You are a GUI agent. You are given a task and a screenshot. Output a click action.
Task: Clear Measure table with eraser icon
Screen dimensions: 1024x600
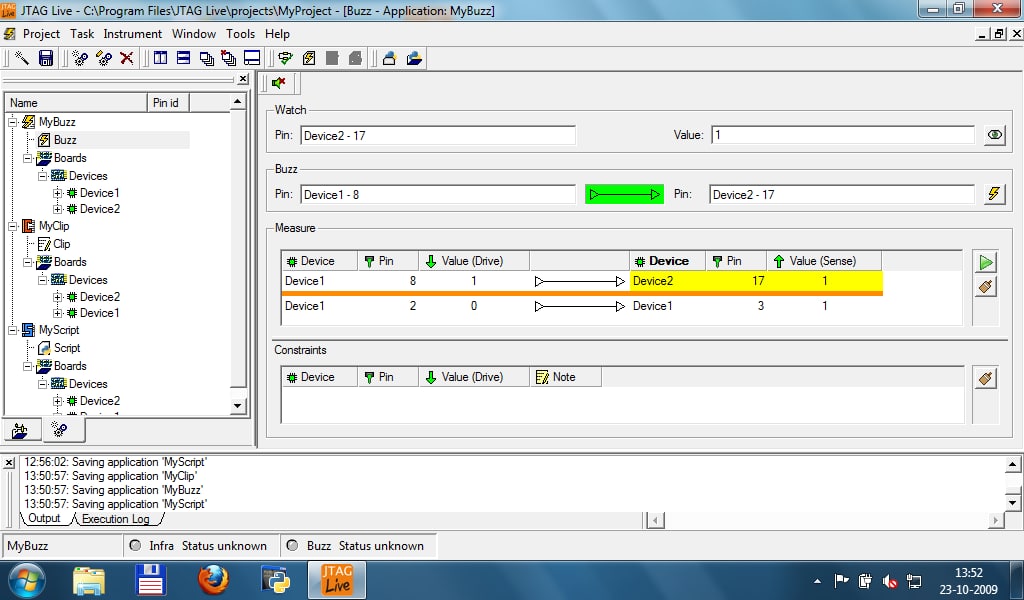click(986, 286)
